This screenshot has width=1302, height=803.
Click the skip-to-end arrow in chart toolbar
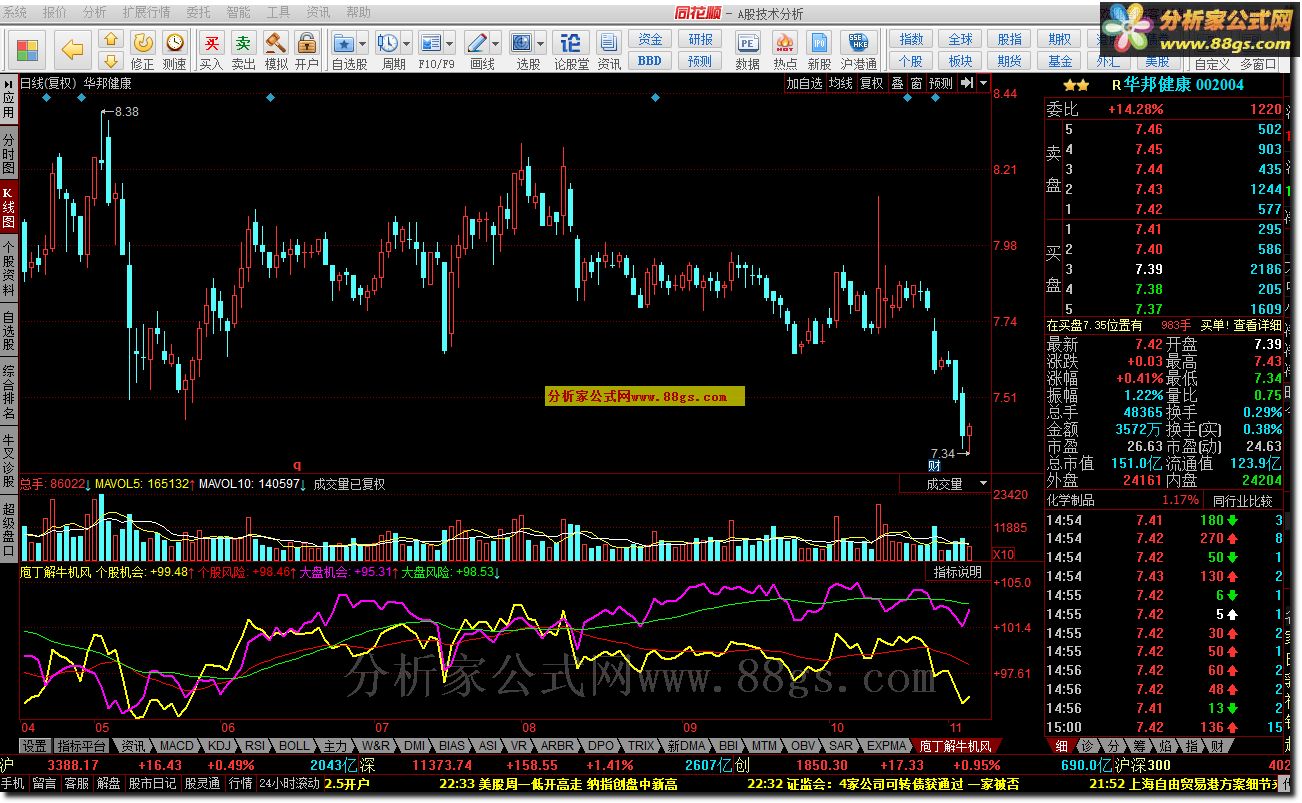966,84
